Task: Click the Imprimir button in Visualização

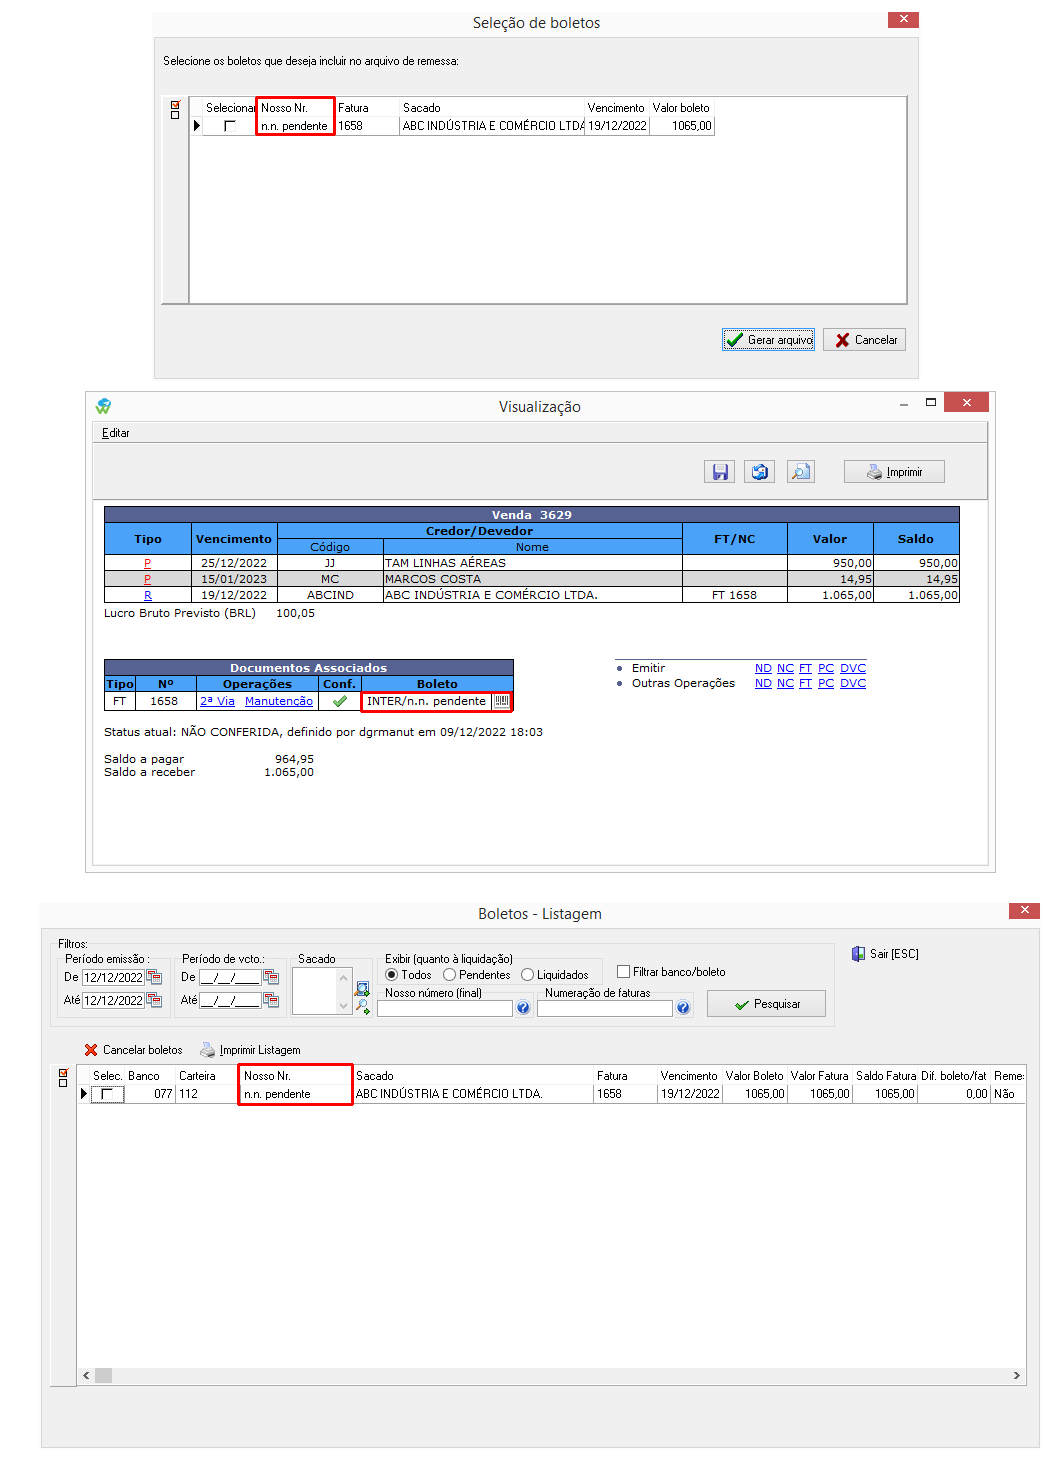Action: [x=894, y=472]
